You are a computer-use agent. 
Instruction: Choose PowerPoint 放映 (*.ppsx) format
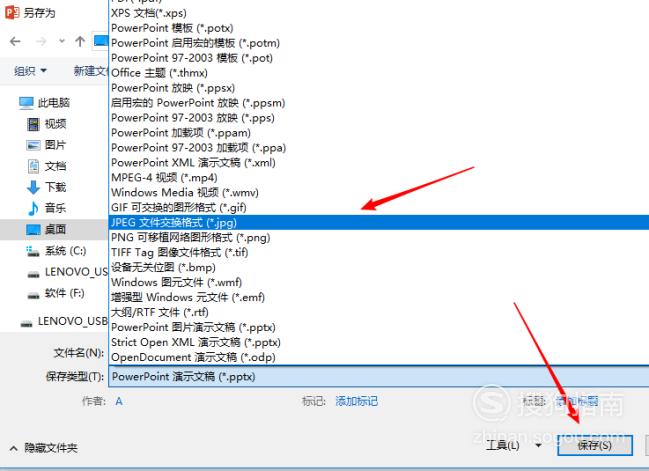[379, 88]
